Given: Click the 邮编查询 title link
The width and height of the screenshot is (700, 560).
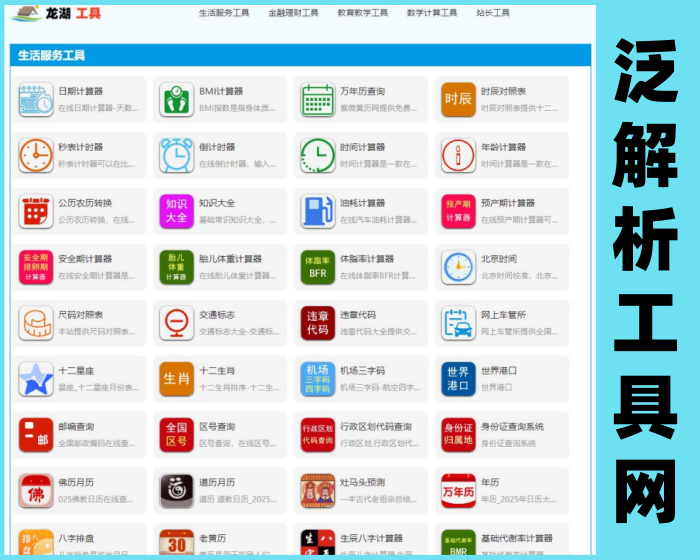Looking at the screenshot, I should coord(76,427).
